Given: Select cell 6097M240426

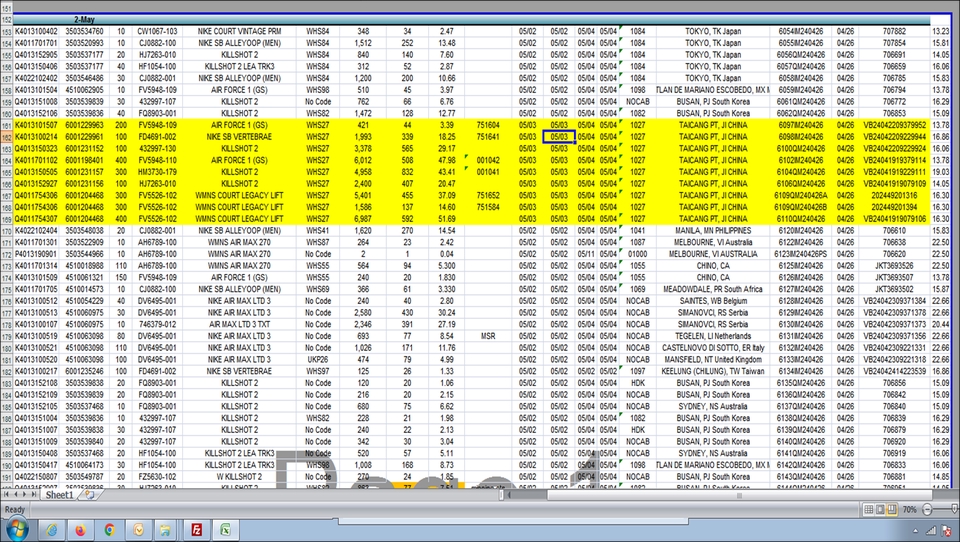Looking at the screenshot, I should pos(801,125).
